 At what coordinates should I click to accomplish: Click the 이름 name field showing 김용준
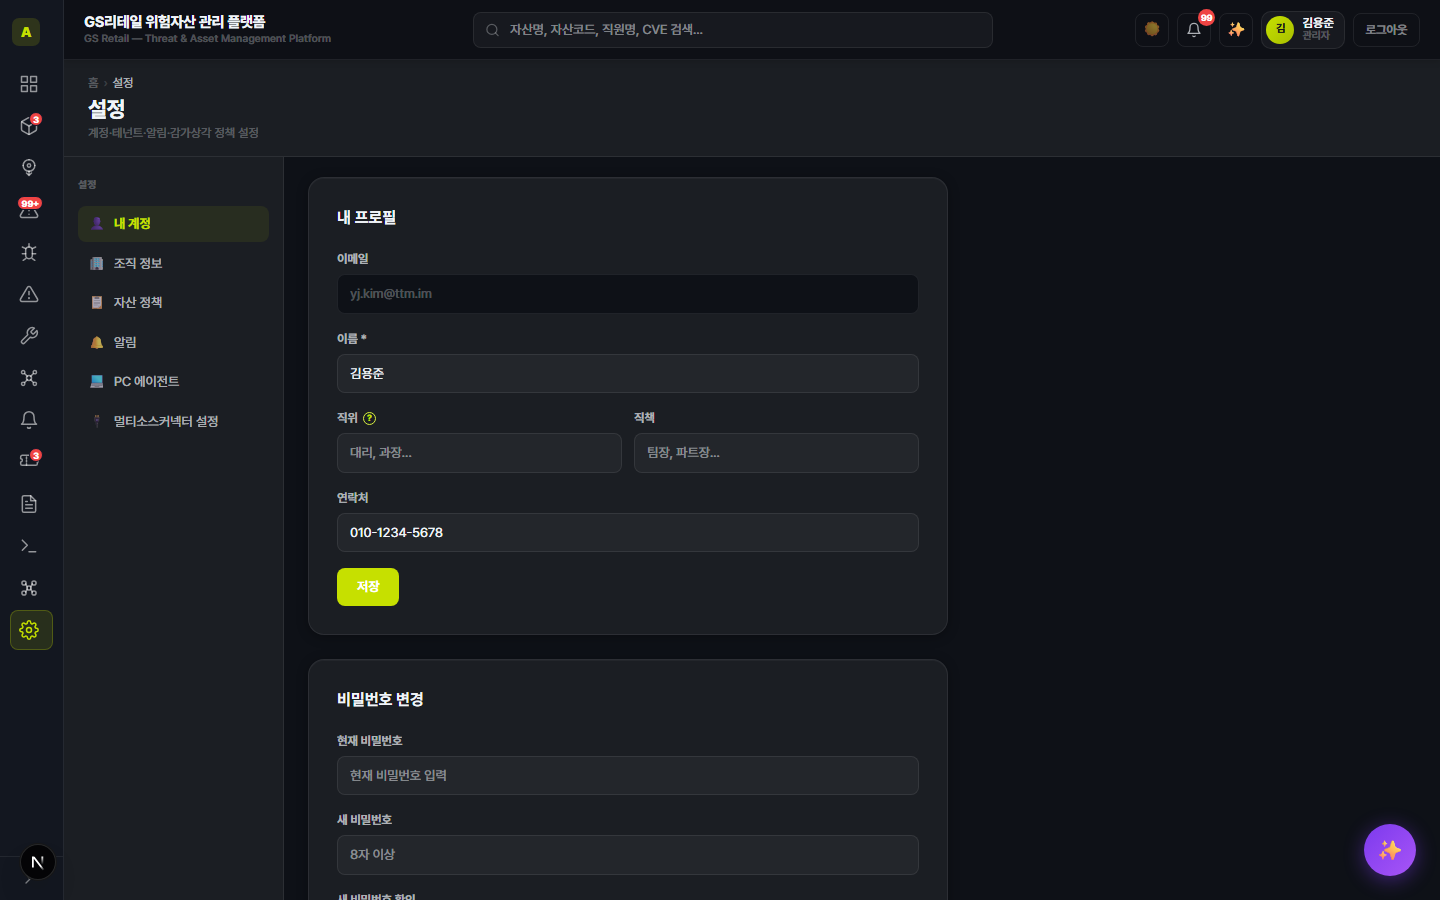point(628,373)
